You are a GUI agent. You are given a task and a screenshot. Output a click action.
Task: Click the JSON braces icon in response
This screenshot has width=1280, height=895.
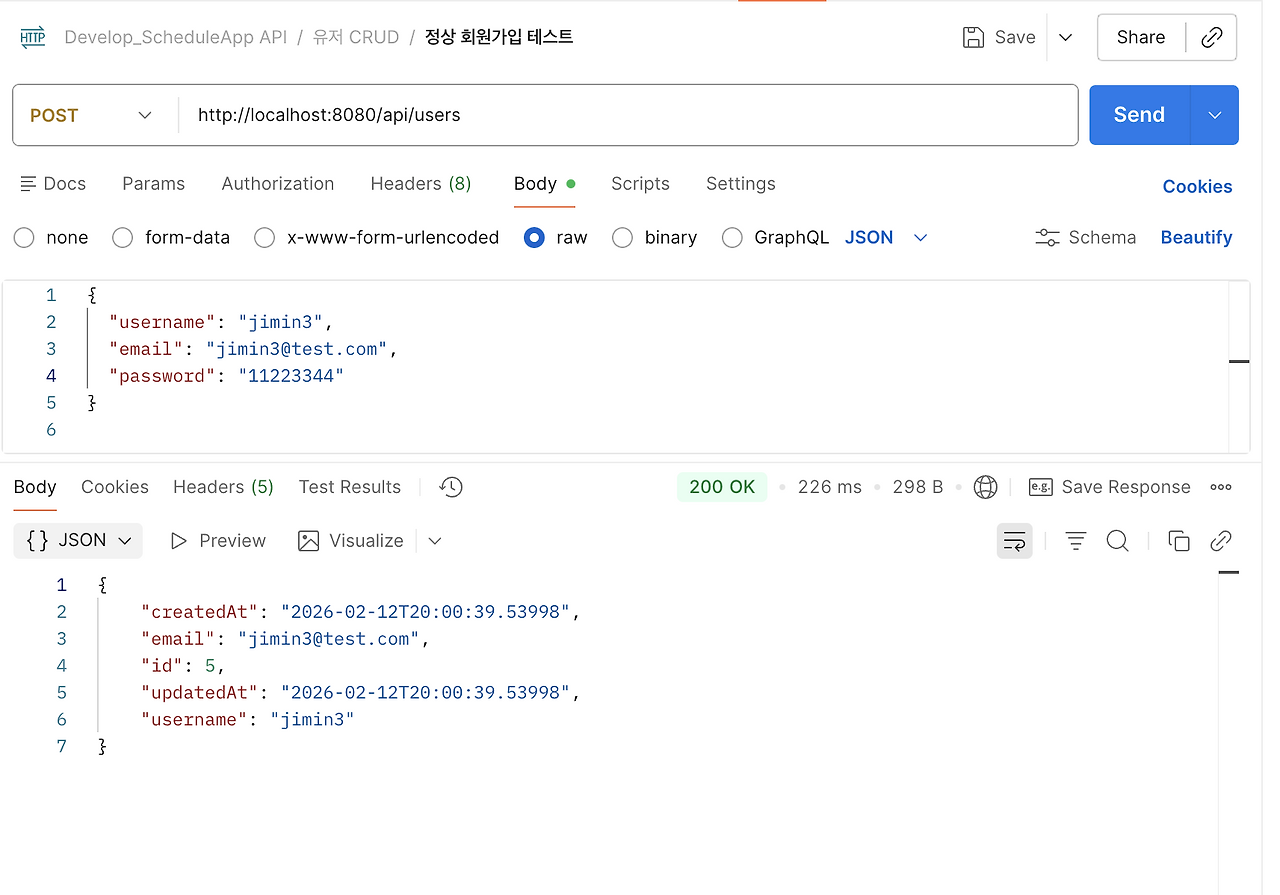pos(37,540)
